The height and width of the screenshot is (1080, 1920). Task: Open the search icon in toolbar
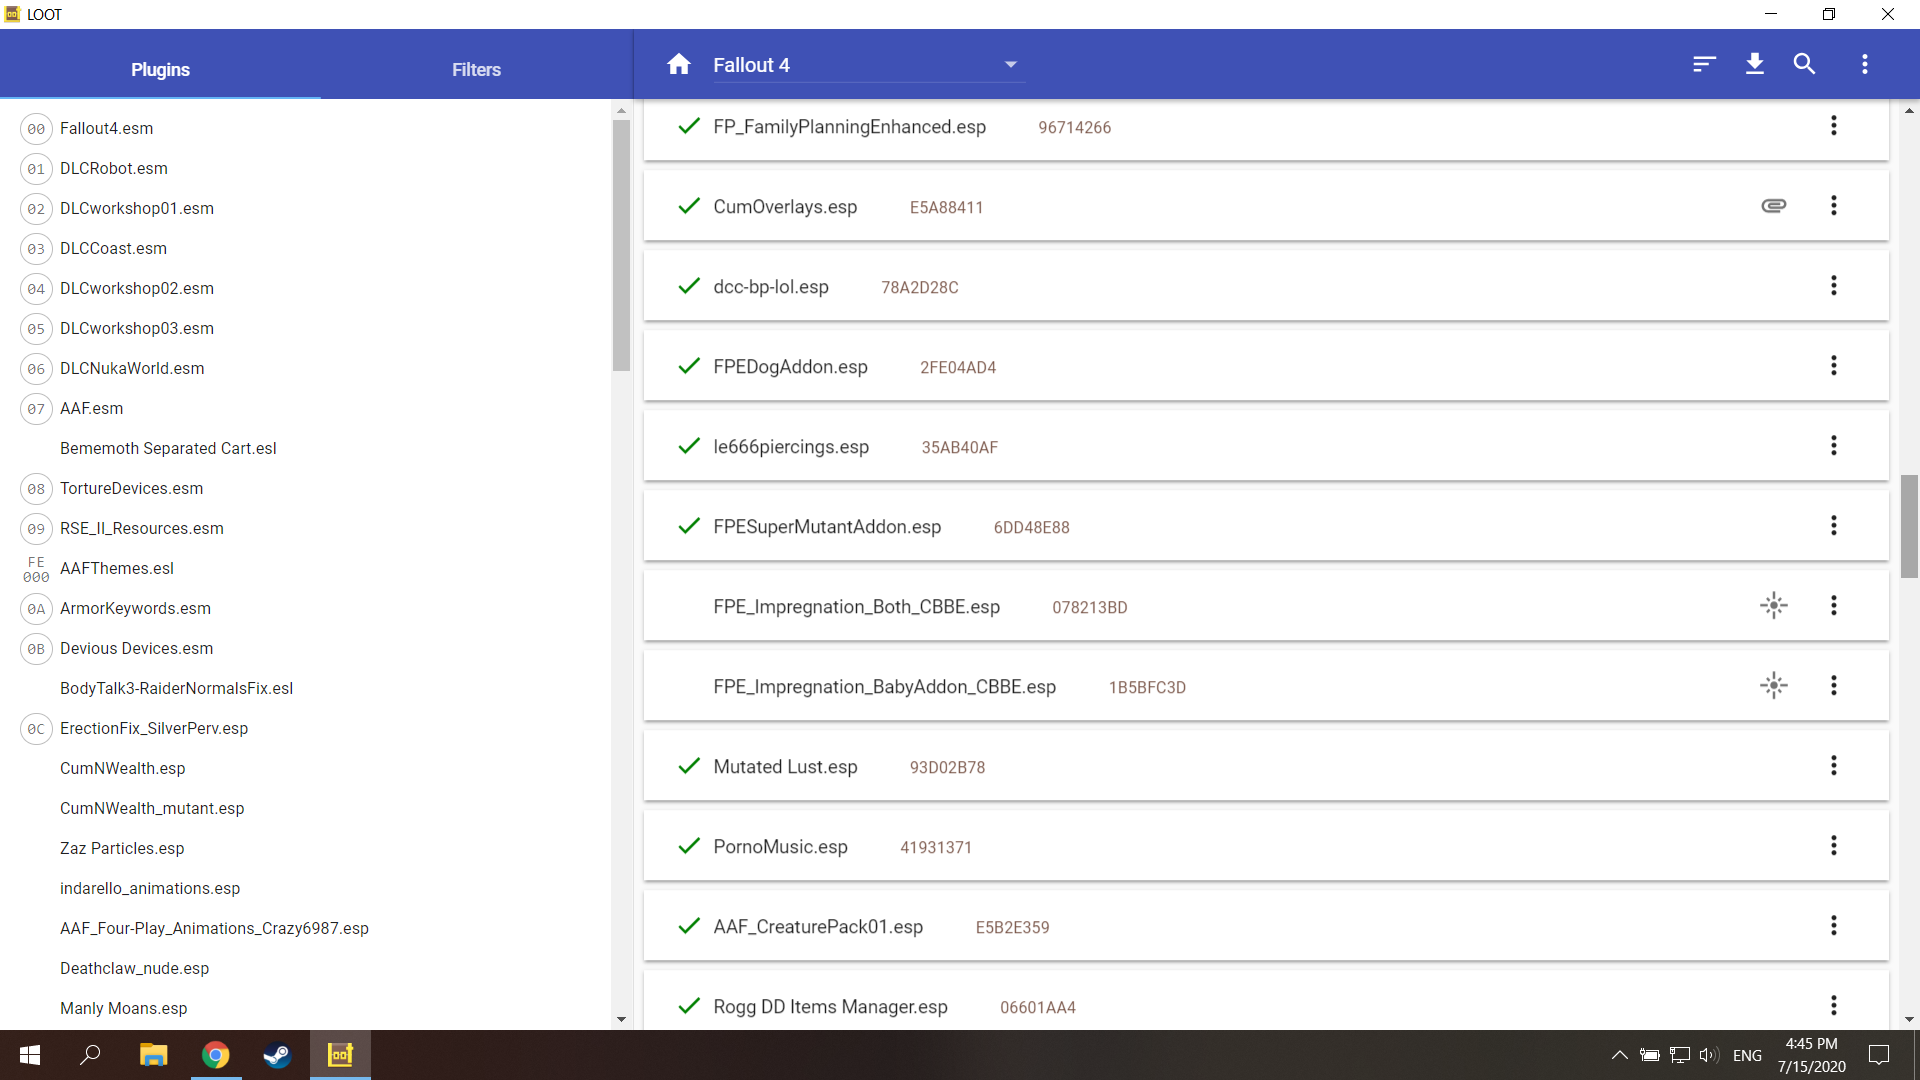tap(1804, 64)
